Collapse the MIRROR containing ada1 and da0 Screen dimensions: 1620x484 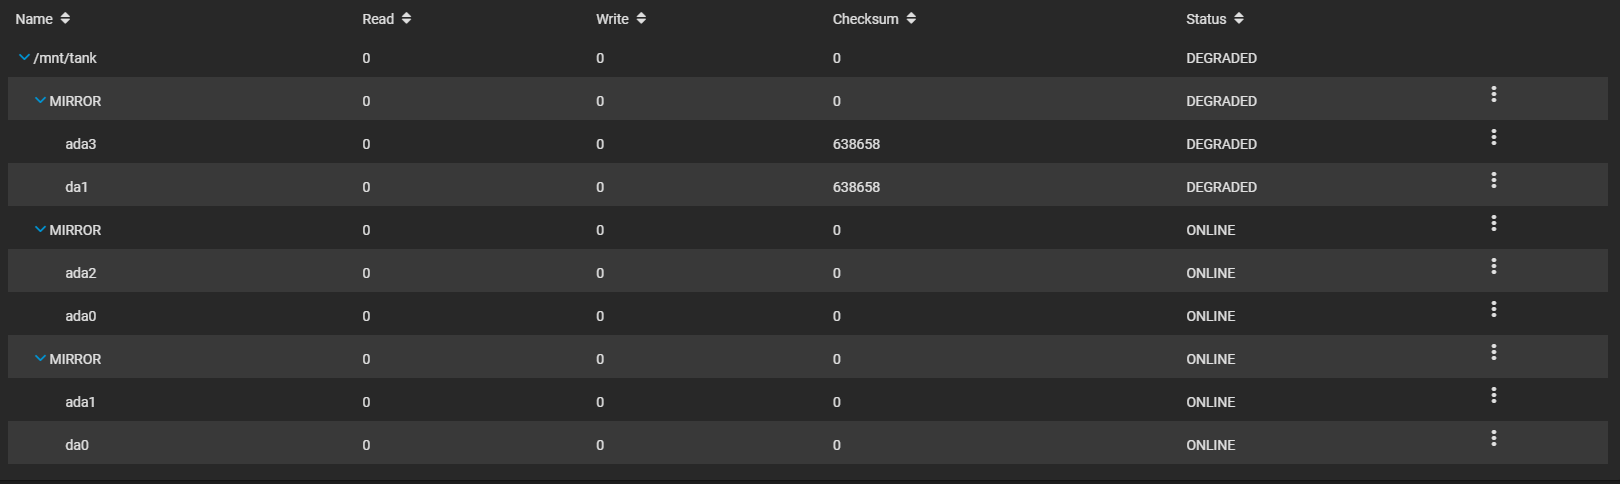pos(40,359)
